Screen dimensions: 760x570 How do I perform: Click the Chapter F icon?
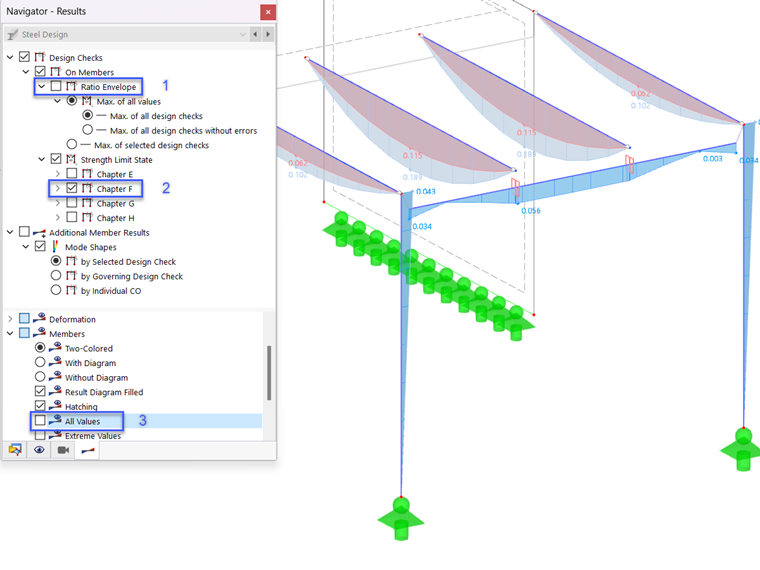click(x=87, y=188)
